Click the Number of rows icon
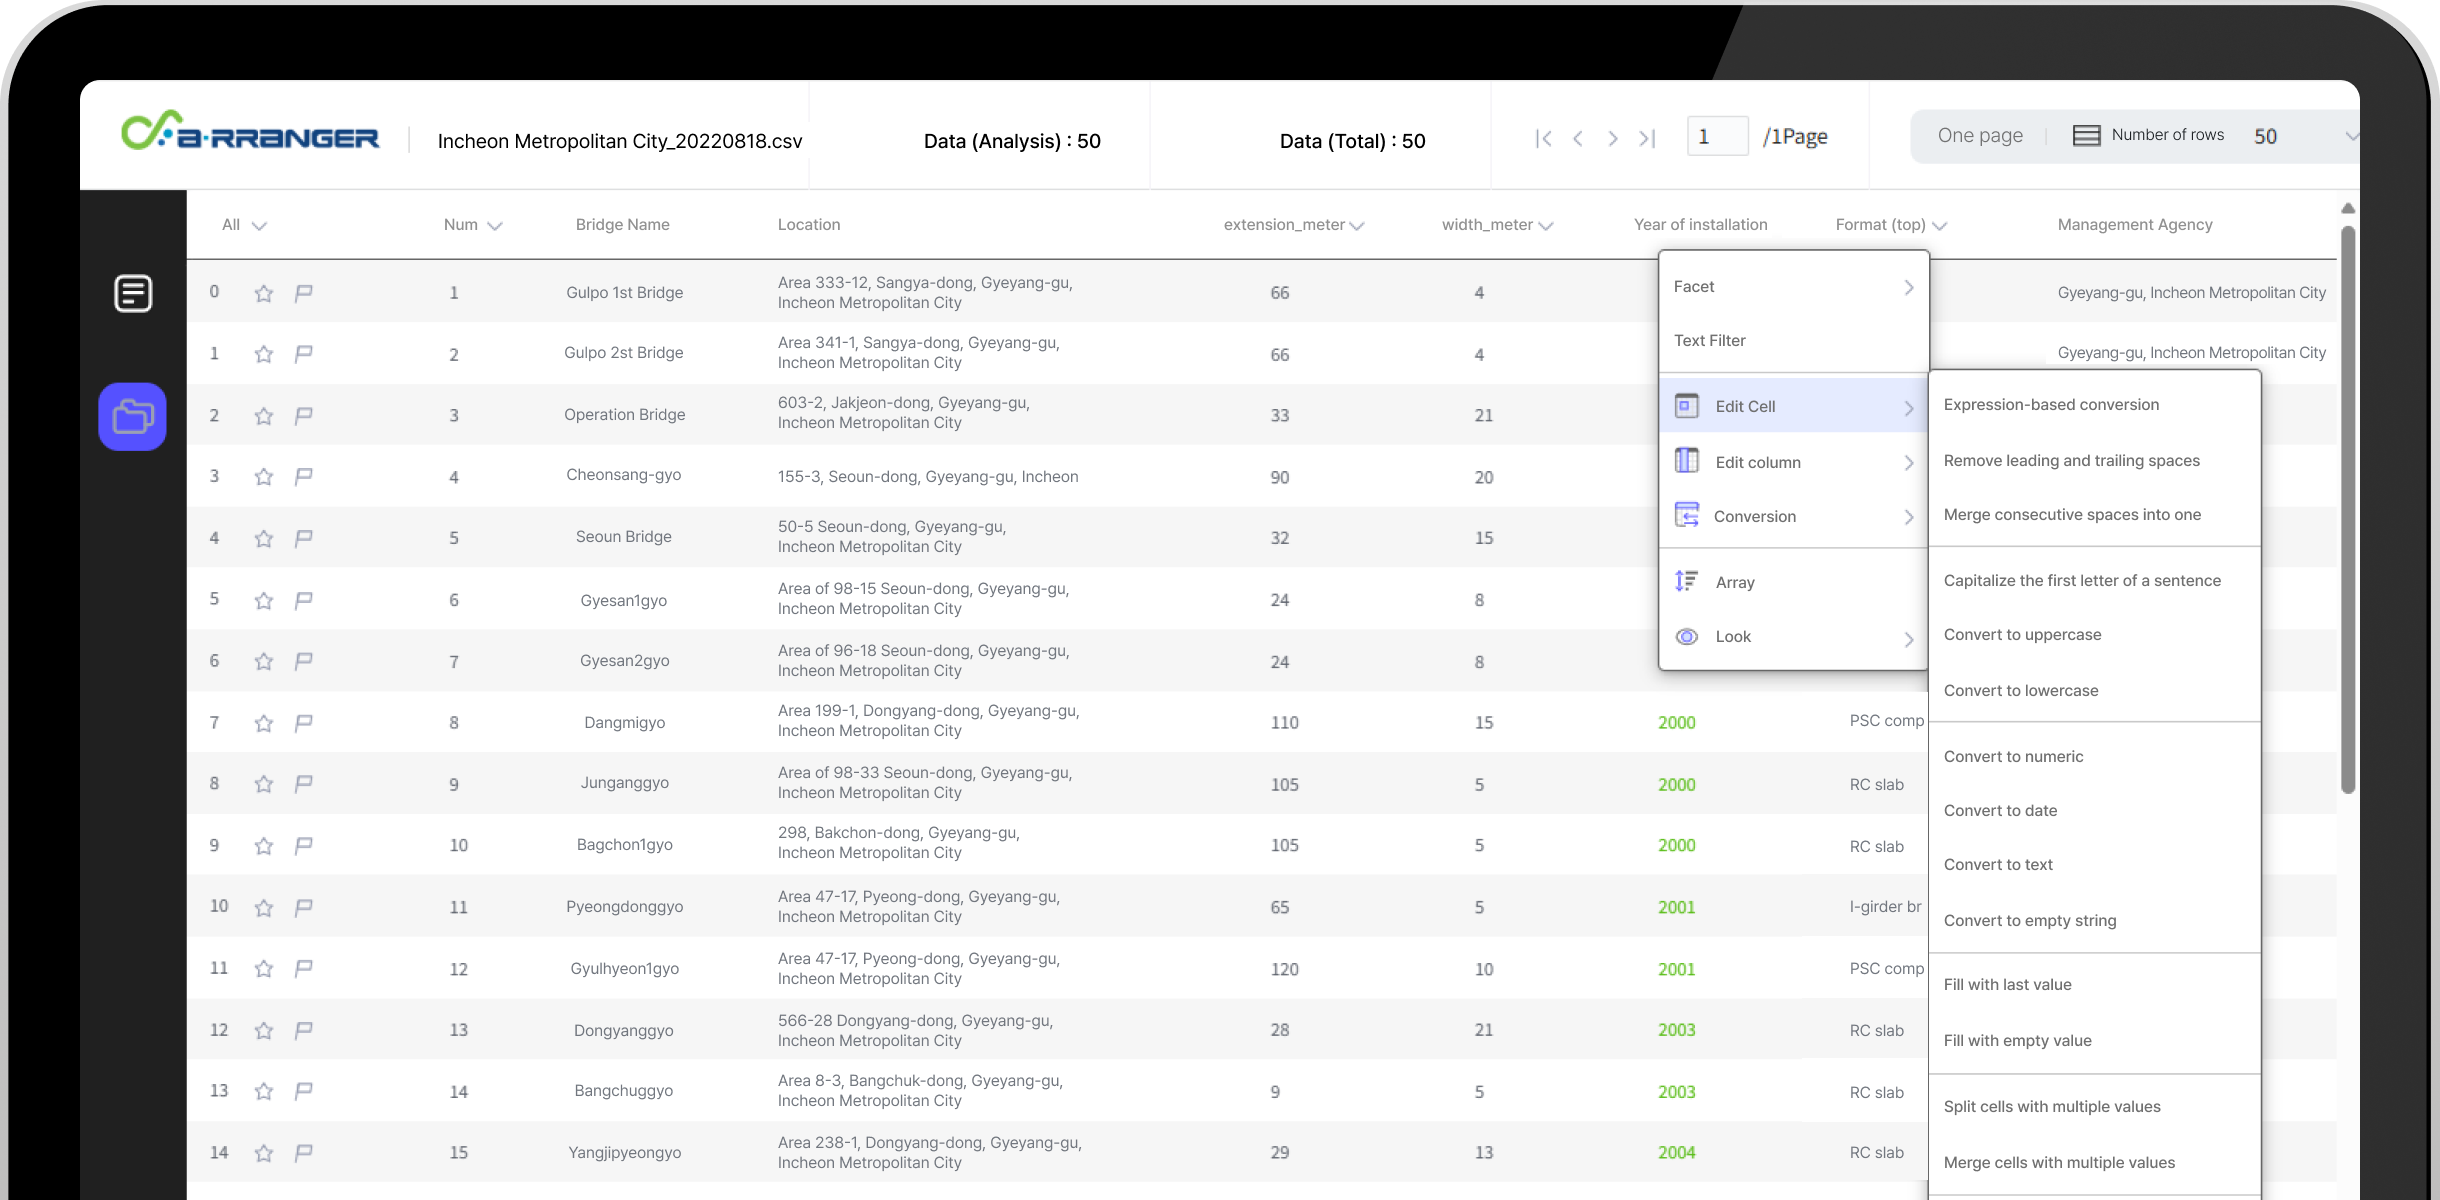Screen dimensions: 2440x1200 click(x=2086, y=136)
